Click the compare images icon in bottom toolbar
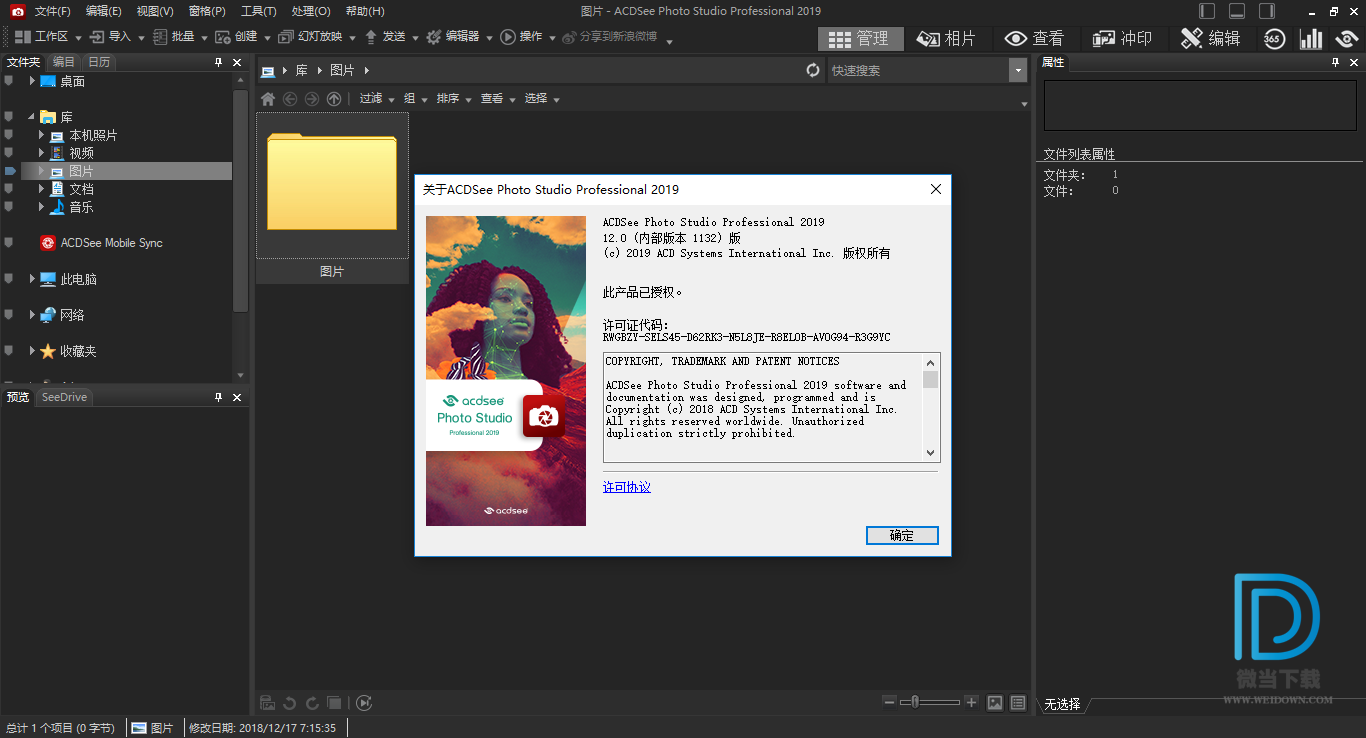Image resolution: width=1366 pixels, height=738 pixels. click(335, 703)
